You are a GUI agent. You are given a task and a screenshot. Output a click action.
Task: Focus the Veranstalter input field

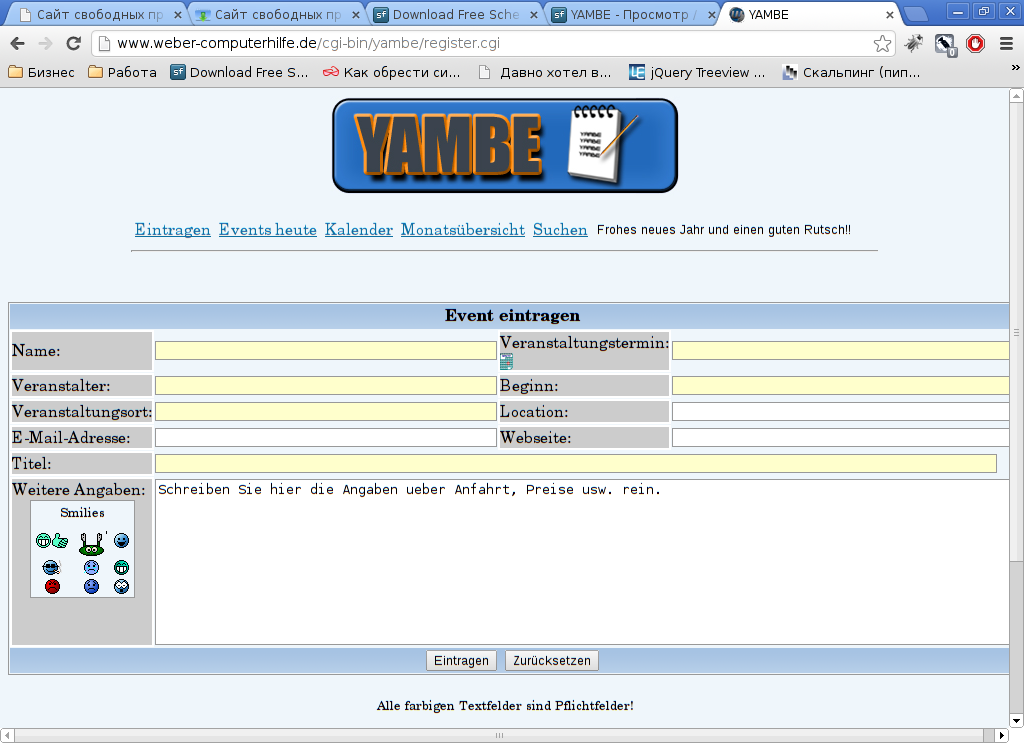[x=326, y=386]
